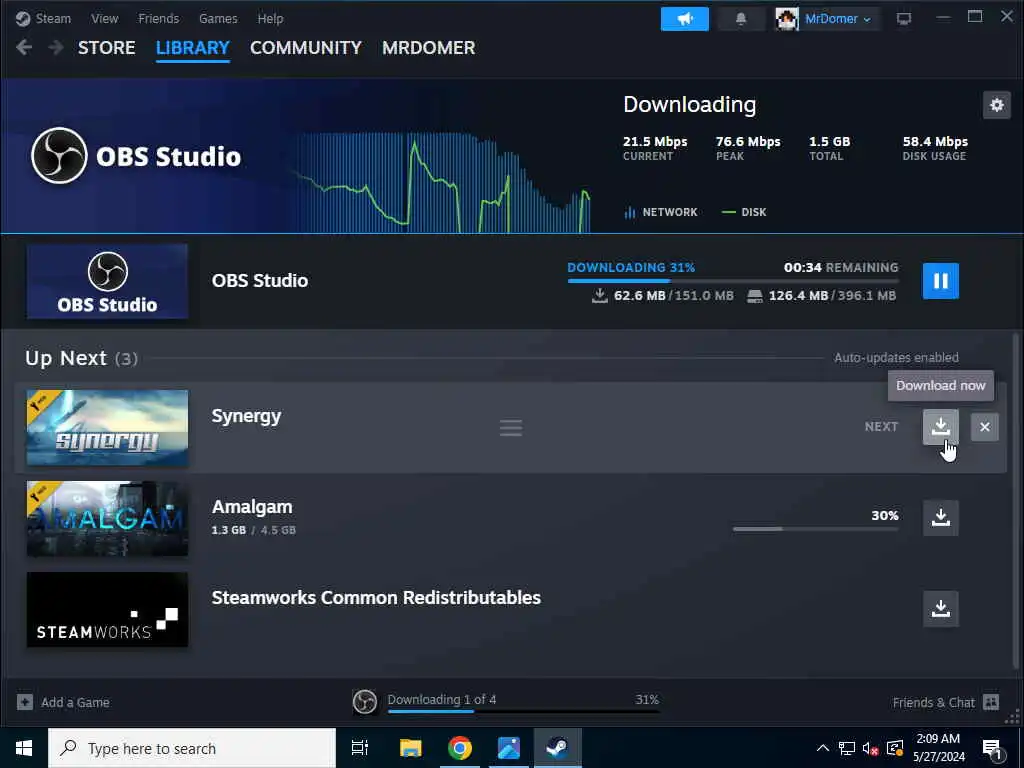Open the Friends menu
1024x768 pixels.
click(x=159, y=18)
